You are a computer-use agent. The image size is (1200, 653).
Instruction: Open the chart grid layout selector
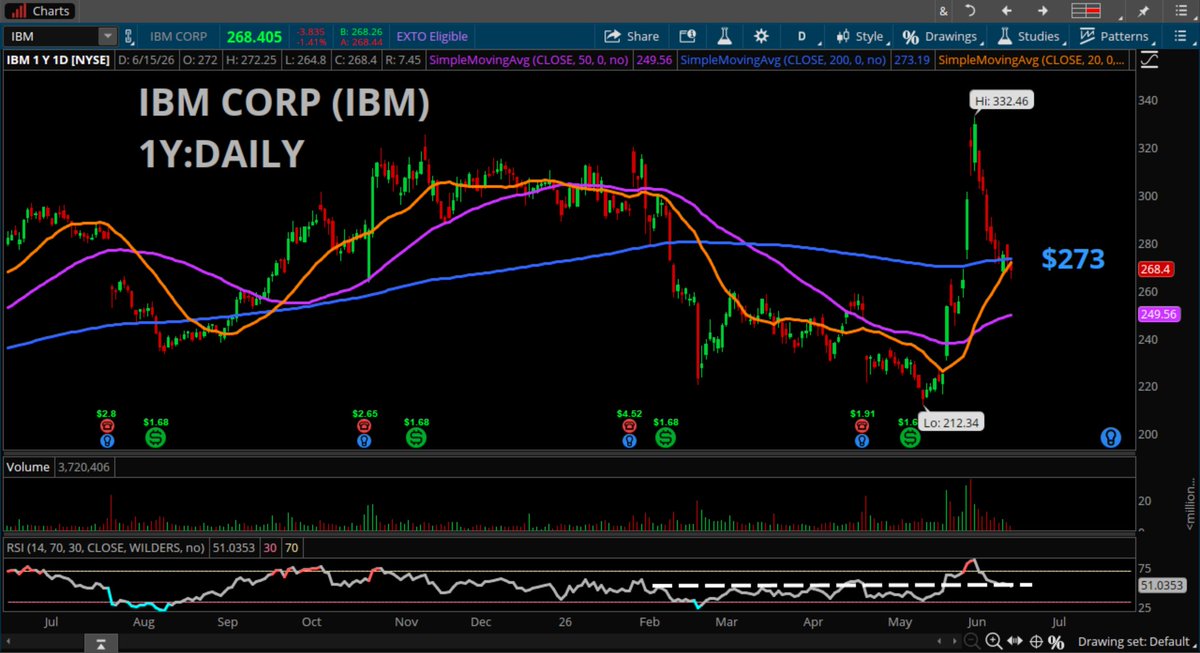pos(1086,11)
